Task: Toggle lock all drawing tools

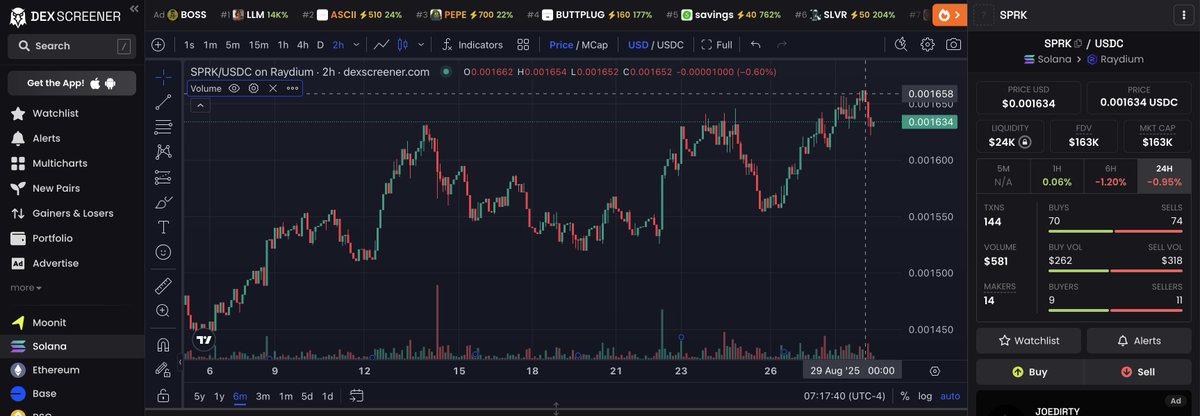Action: coord(163,395)
